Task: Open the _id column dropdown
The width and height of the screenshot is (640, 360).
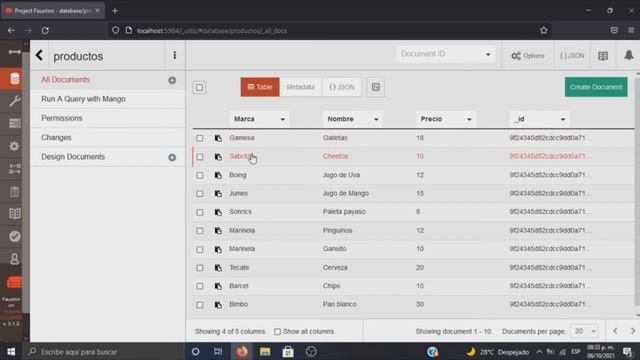Action: point(540,119)
